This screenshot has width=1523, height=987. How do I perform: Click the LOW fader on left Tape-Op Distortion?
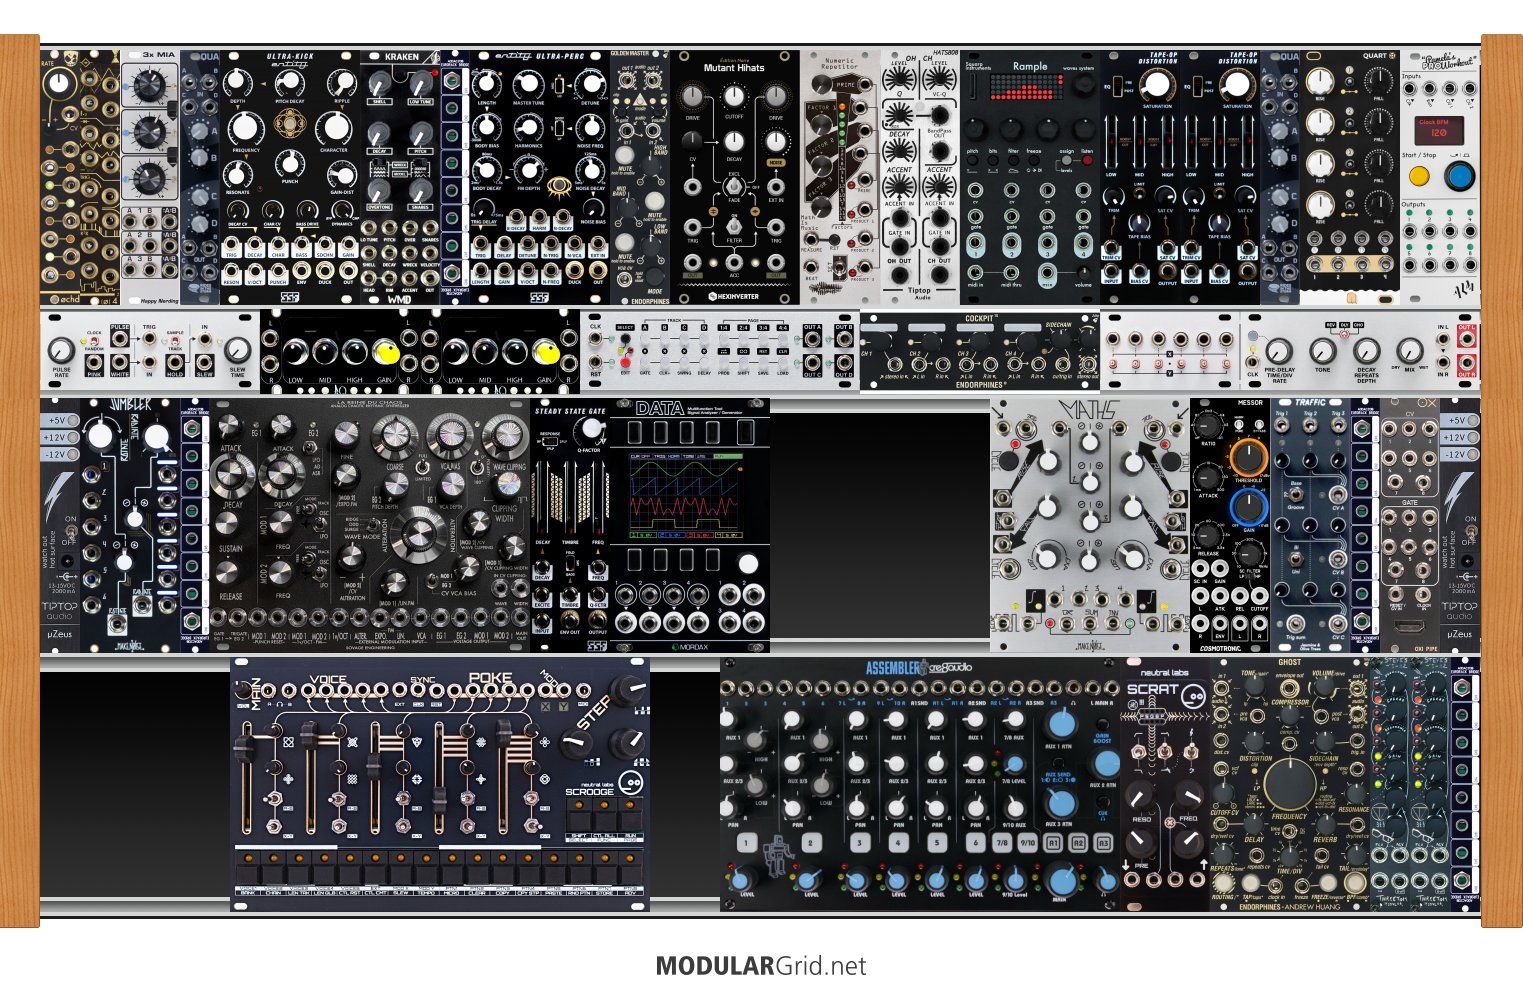(1111, 140)
